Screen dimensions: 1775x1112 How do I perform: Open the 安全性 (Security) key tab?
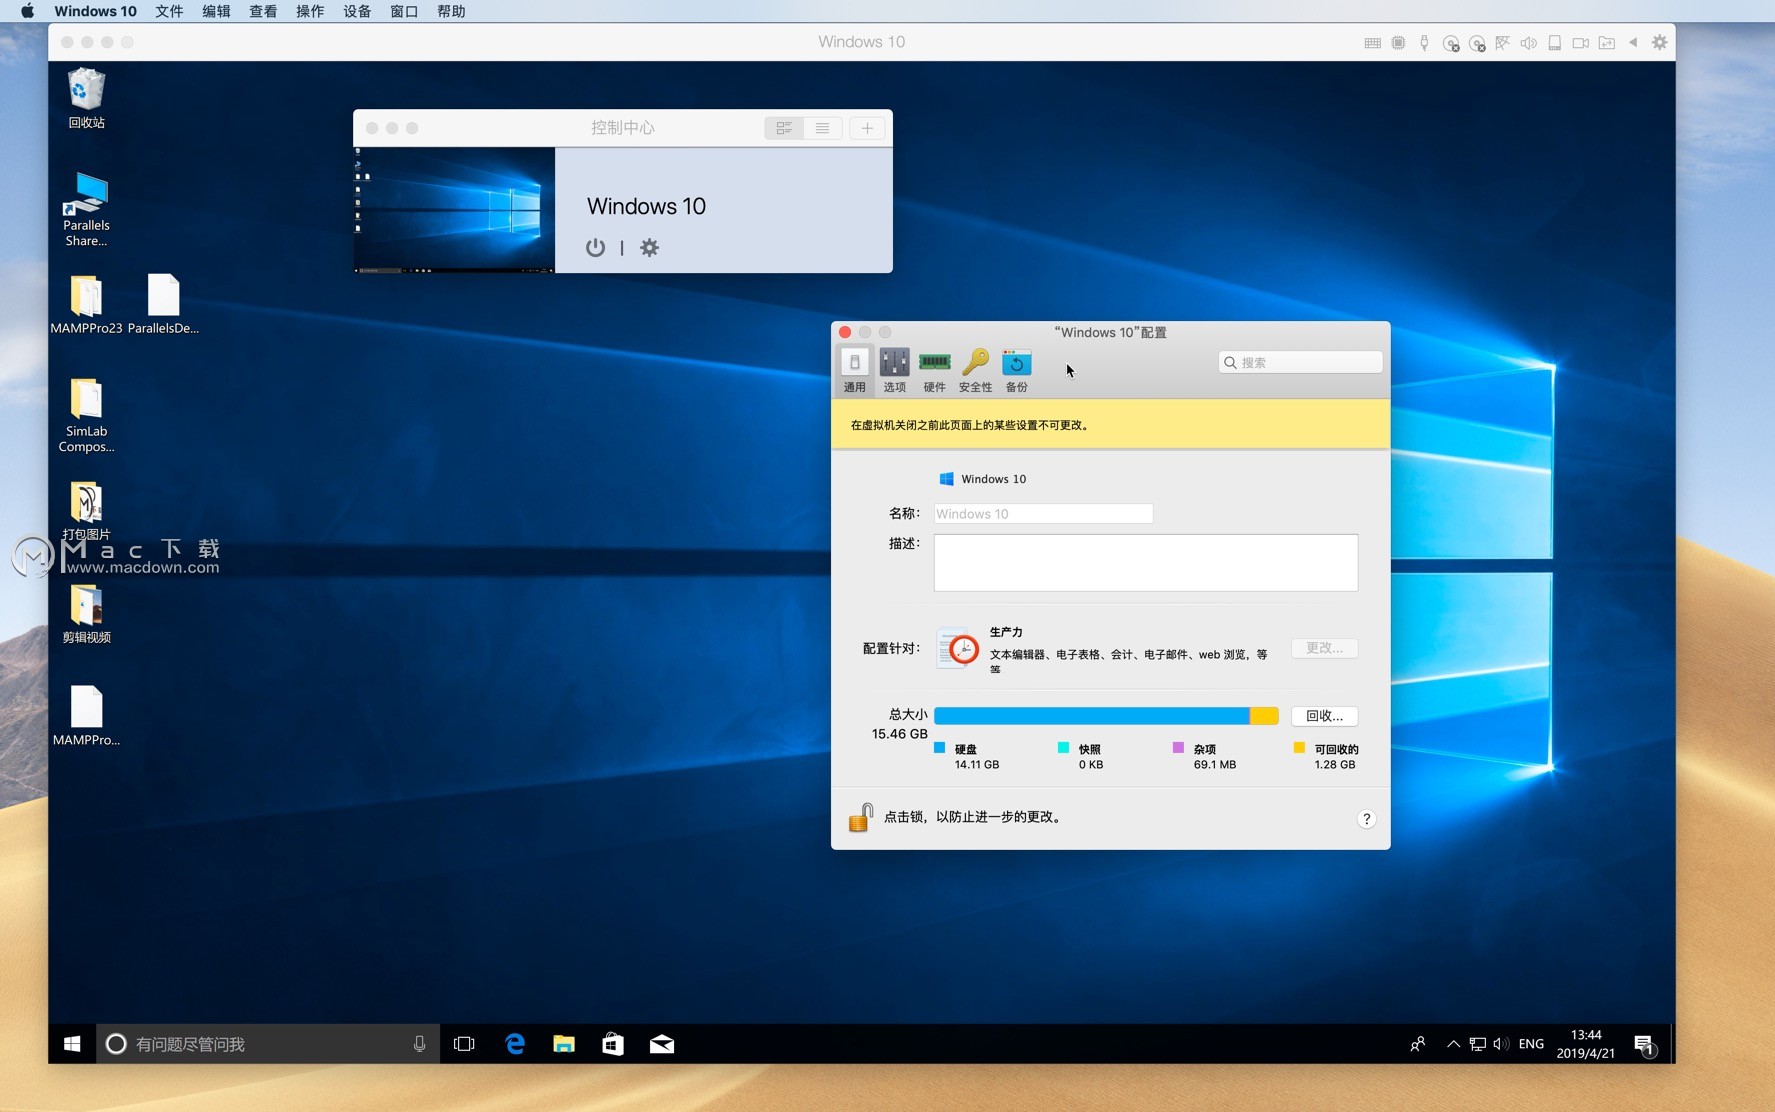coord(975,370)
